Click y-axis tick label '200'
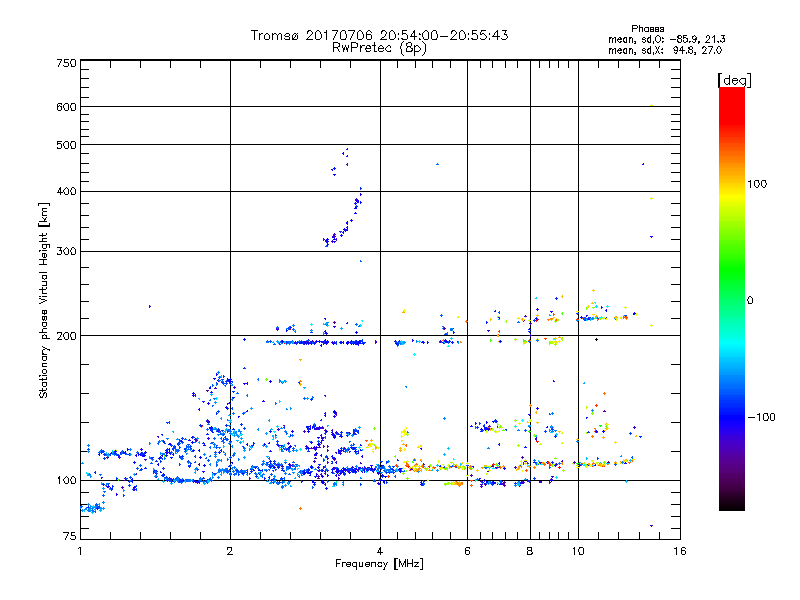The height and width of the screenshot is (600, 800). coord(66,336)
